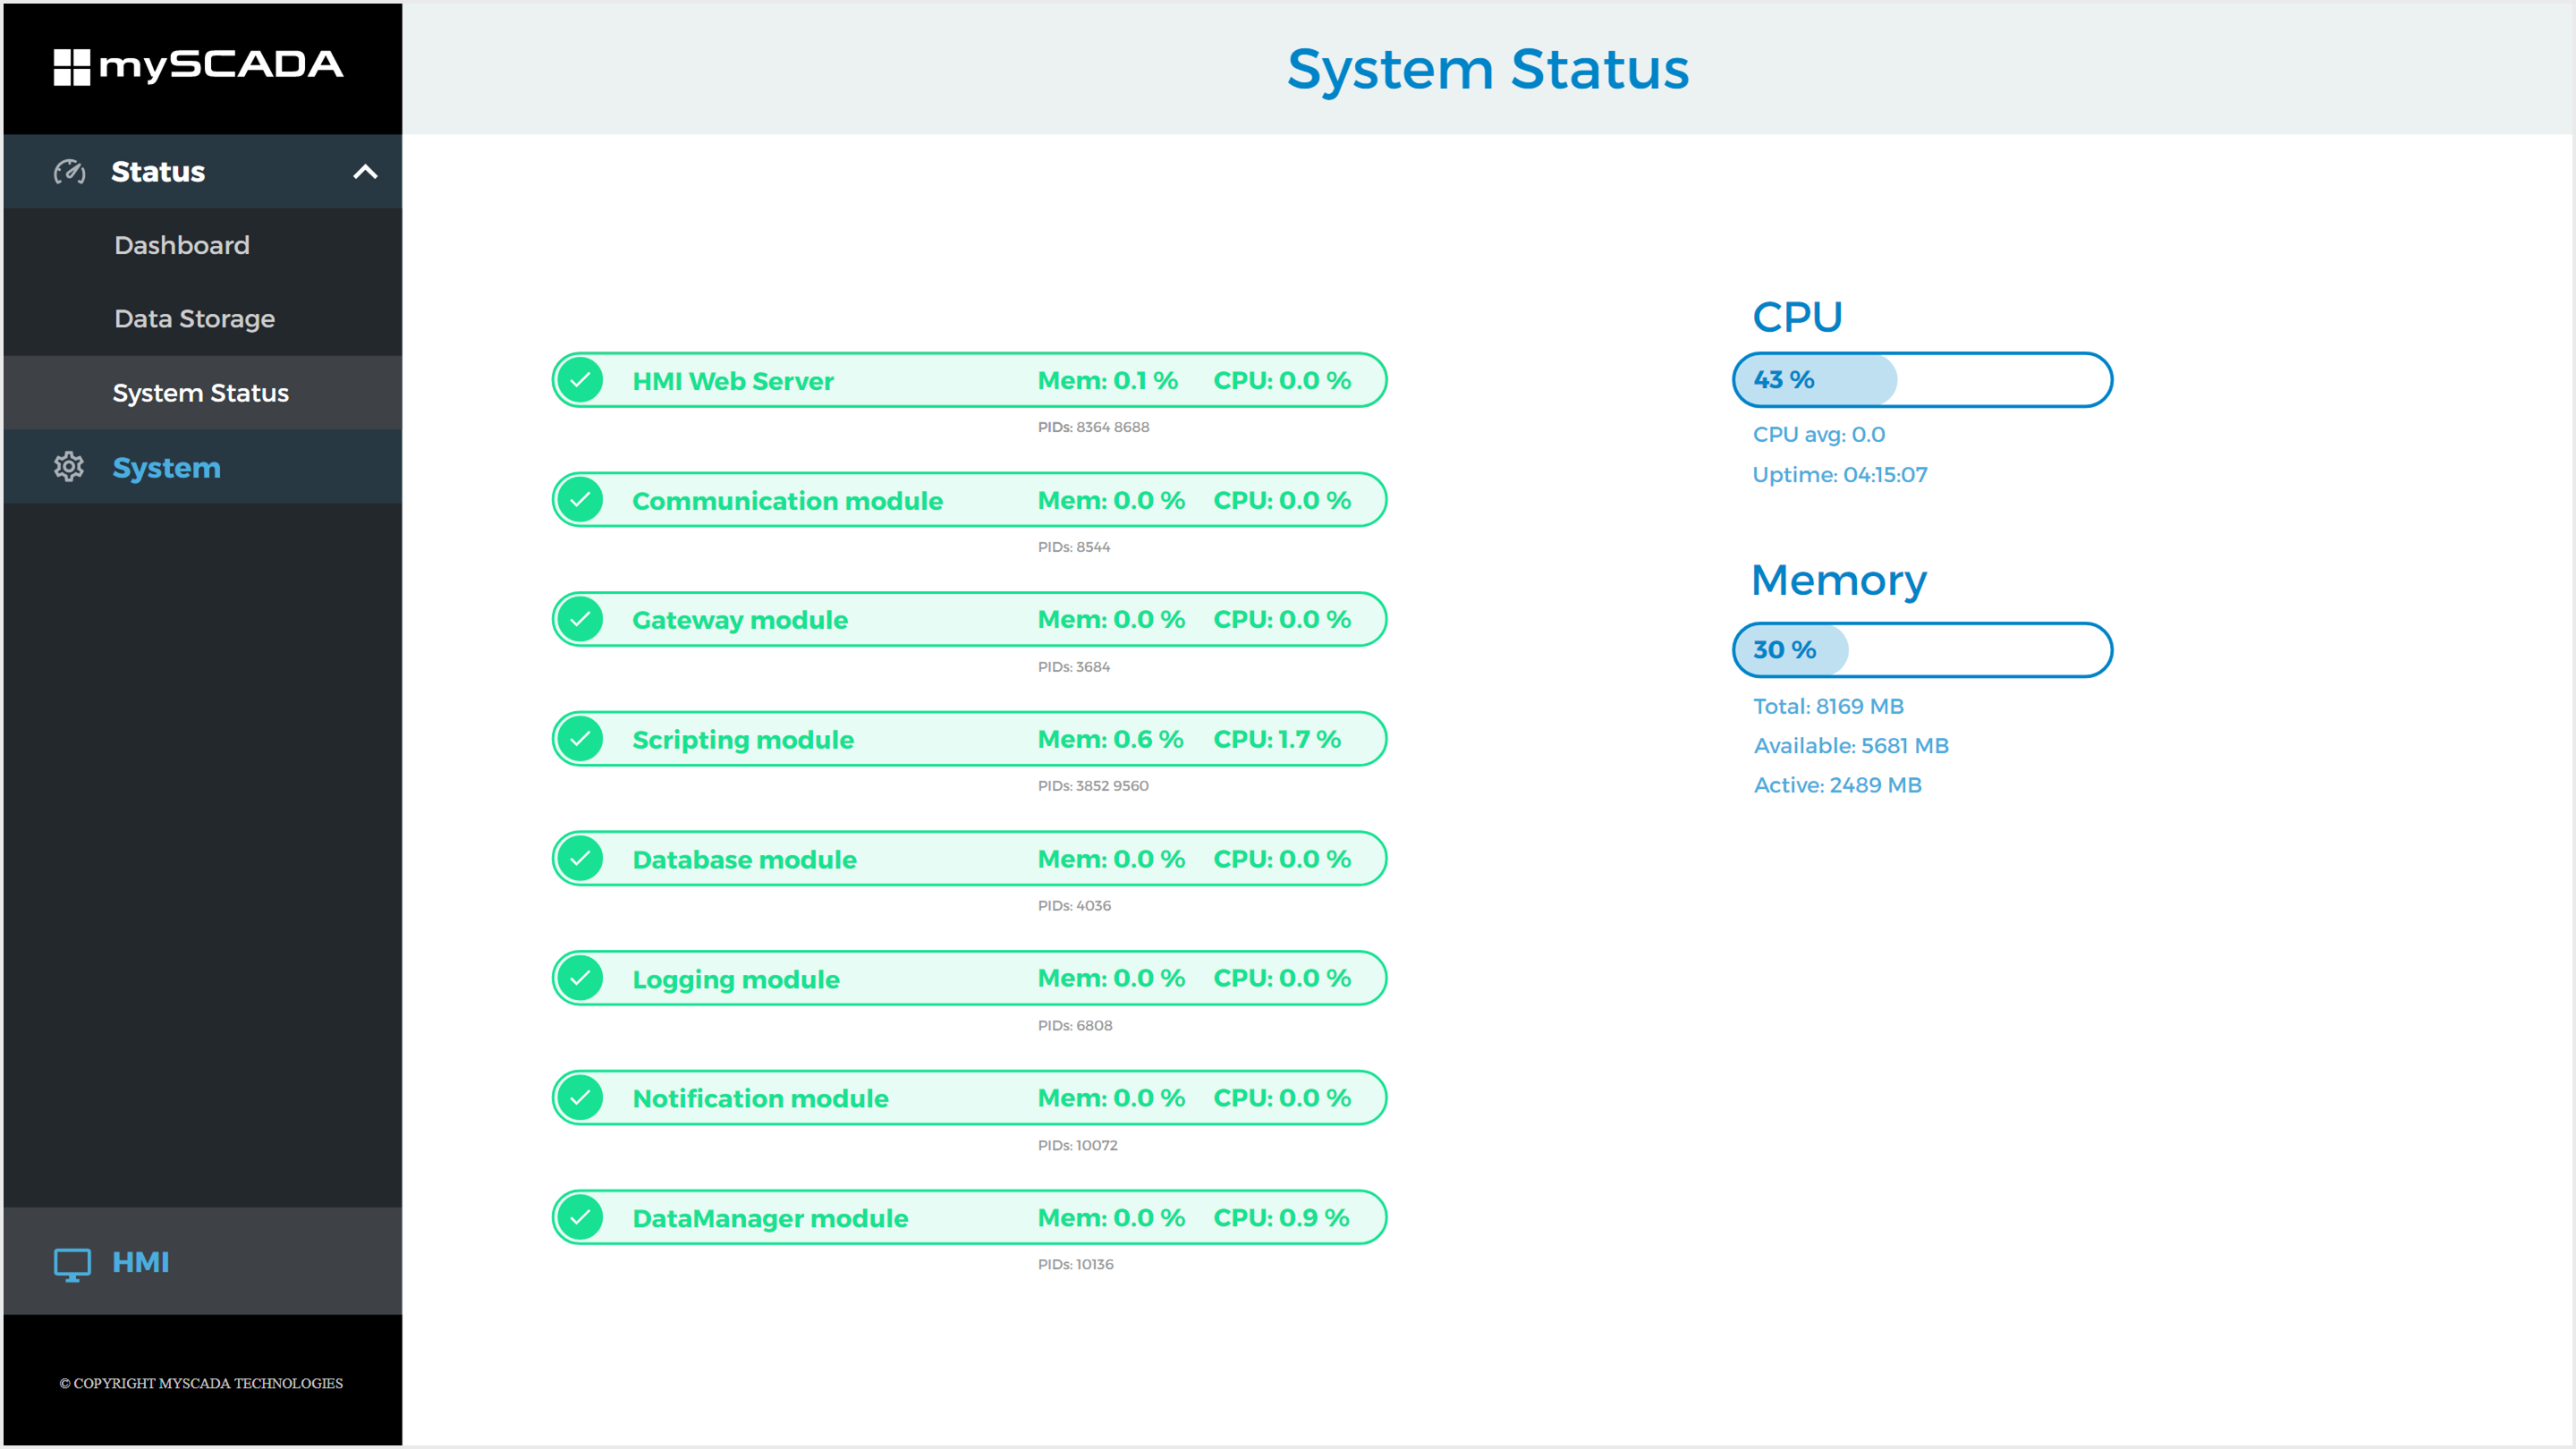The width and height of the screenshot is (2576, 1449).
Task: Select the Gateway module label
Action: 740,620
